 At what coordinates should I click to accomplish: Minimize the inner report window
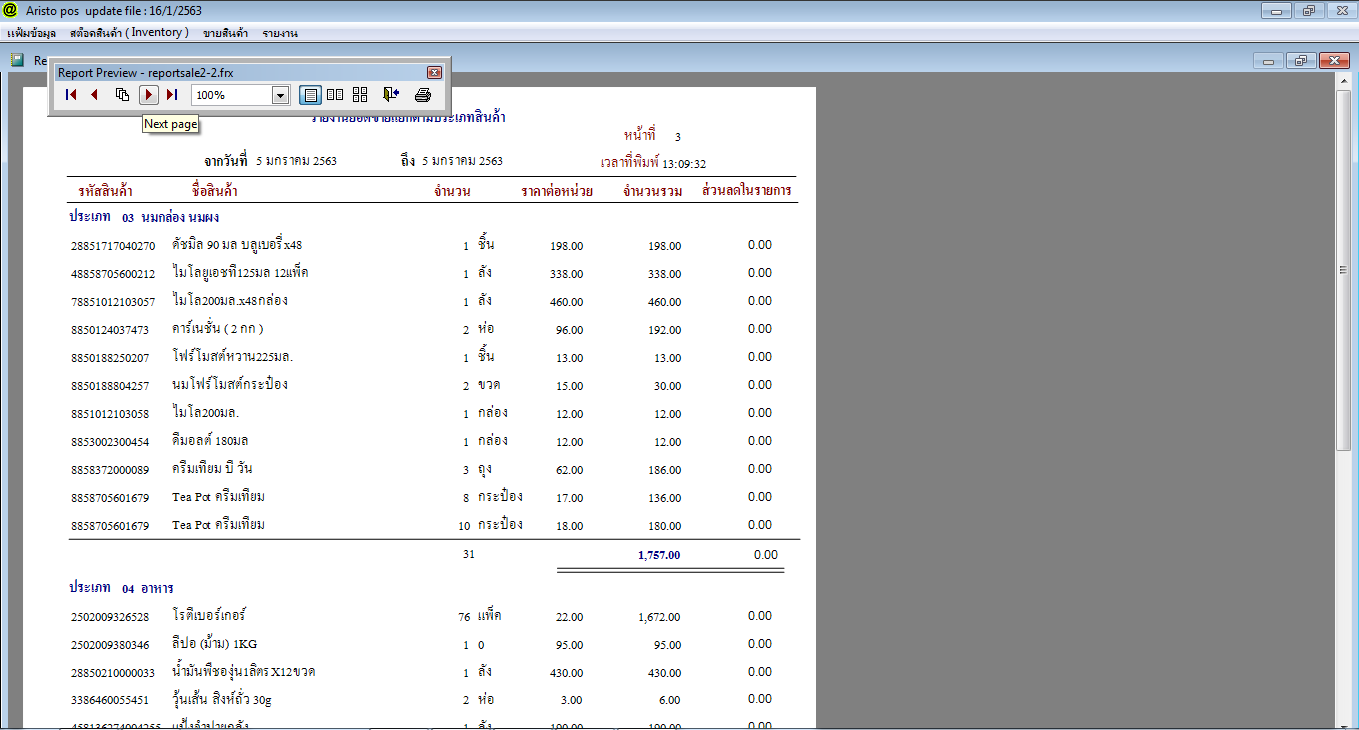[x=1268, y=61]
